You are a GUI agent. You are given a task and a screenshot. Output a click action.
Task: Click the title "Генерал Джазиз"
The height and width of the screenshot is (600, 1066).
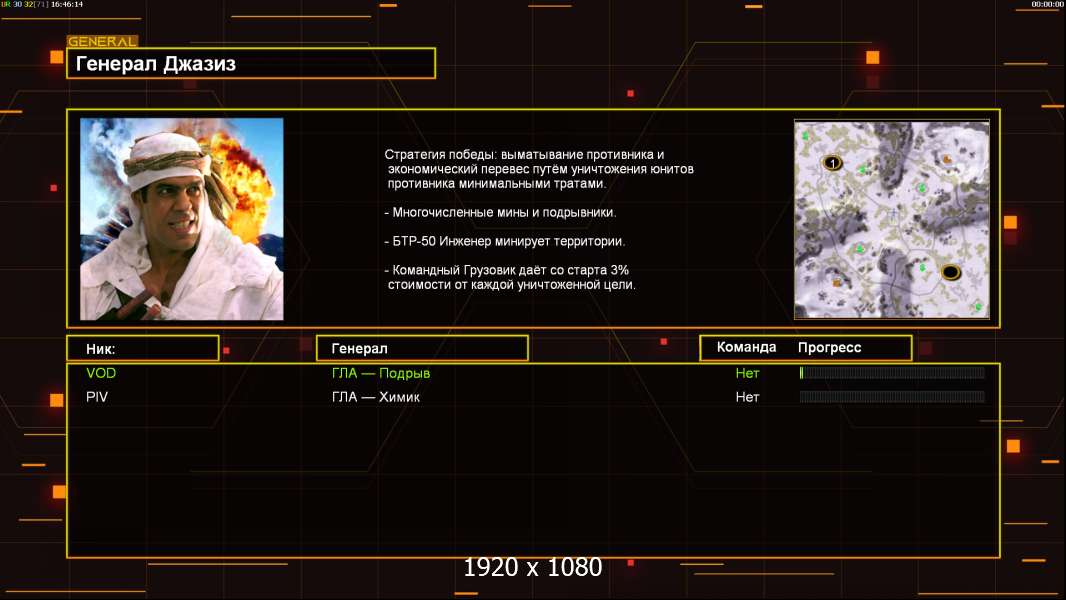pos(156,64)
